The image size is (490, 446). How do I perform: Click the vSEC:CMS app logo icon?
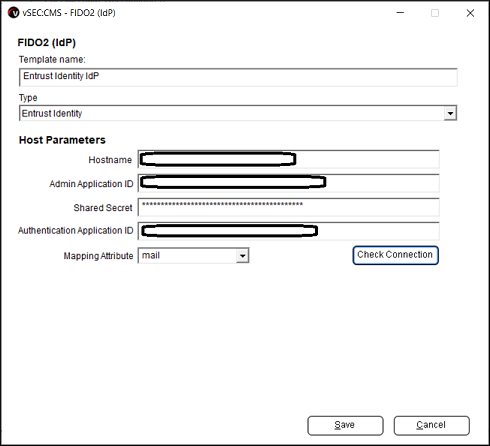point(13,13)
